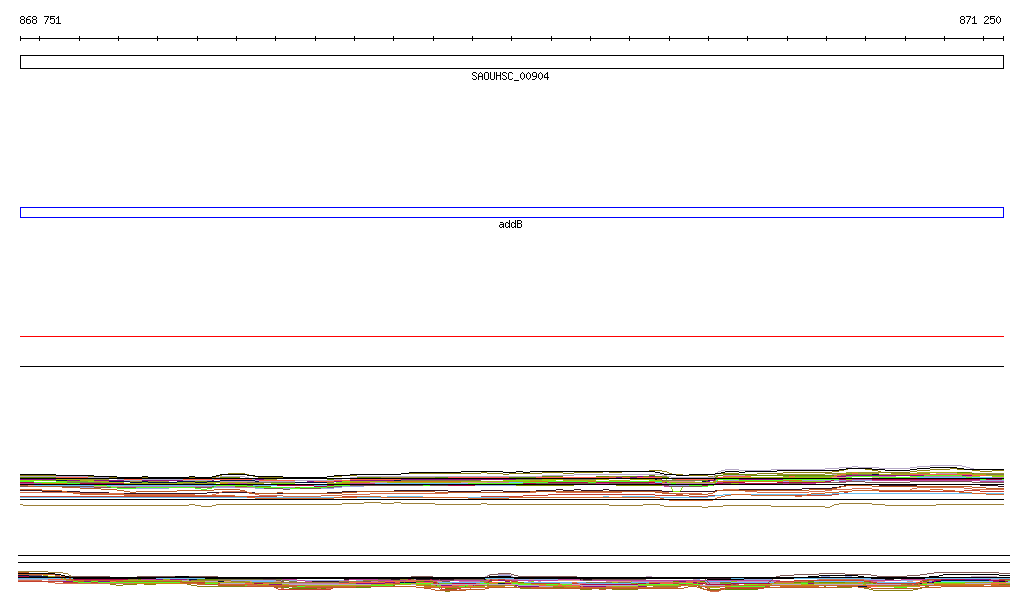
Task: Click the first tick mark on the ruler
Action: click(21, 39)
